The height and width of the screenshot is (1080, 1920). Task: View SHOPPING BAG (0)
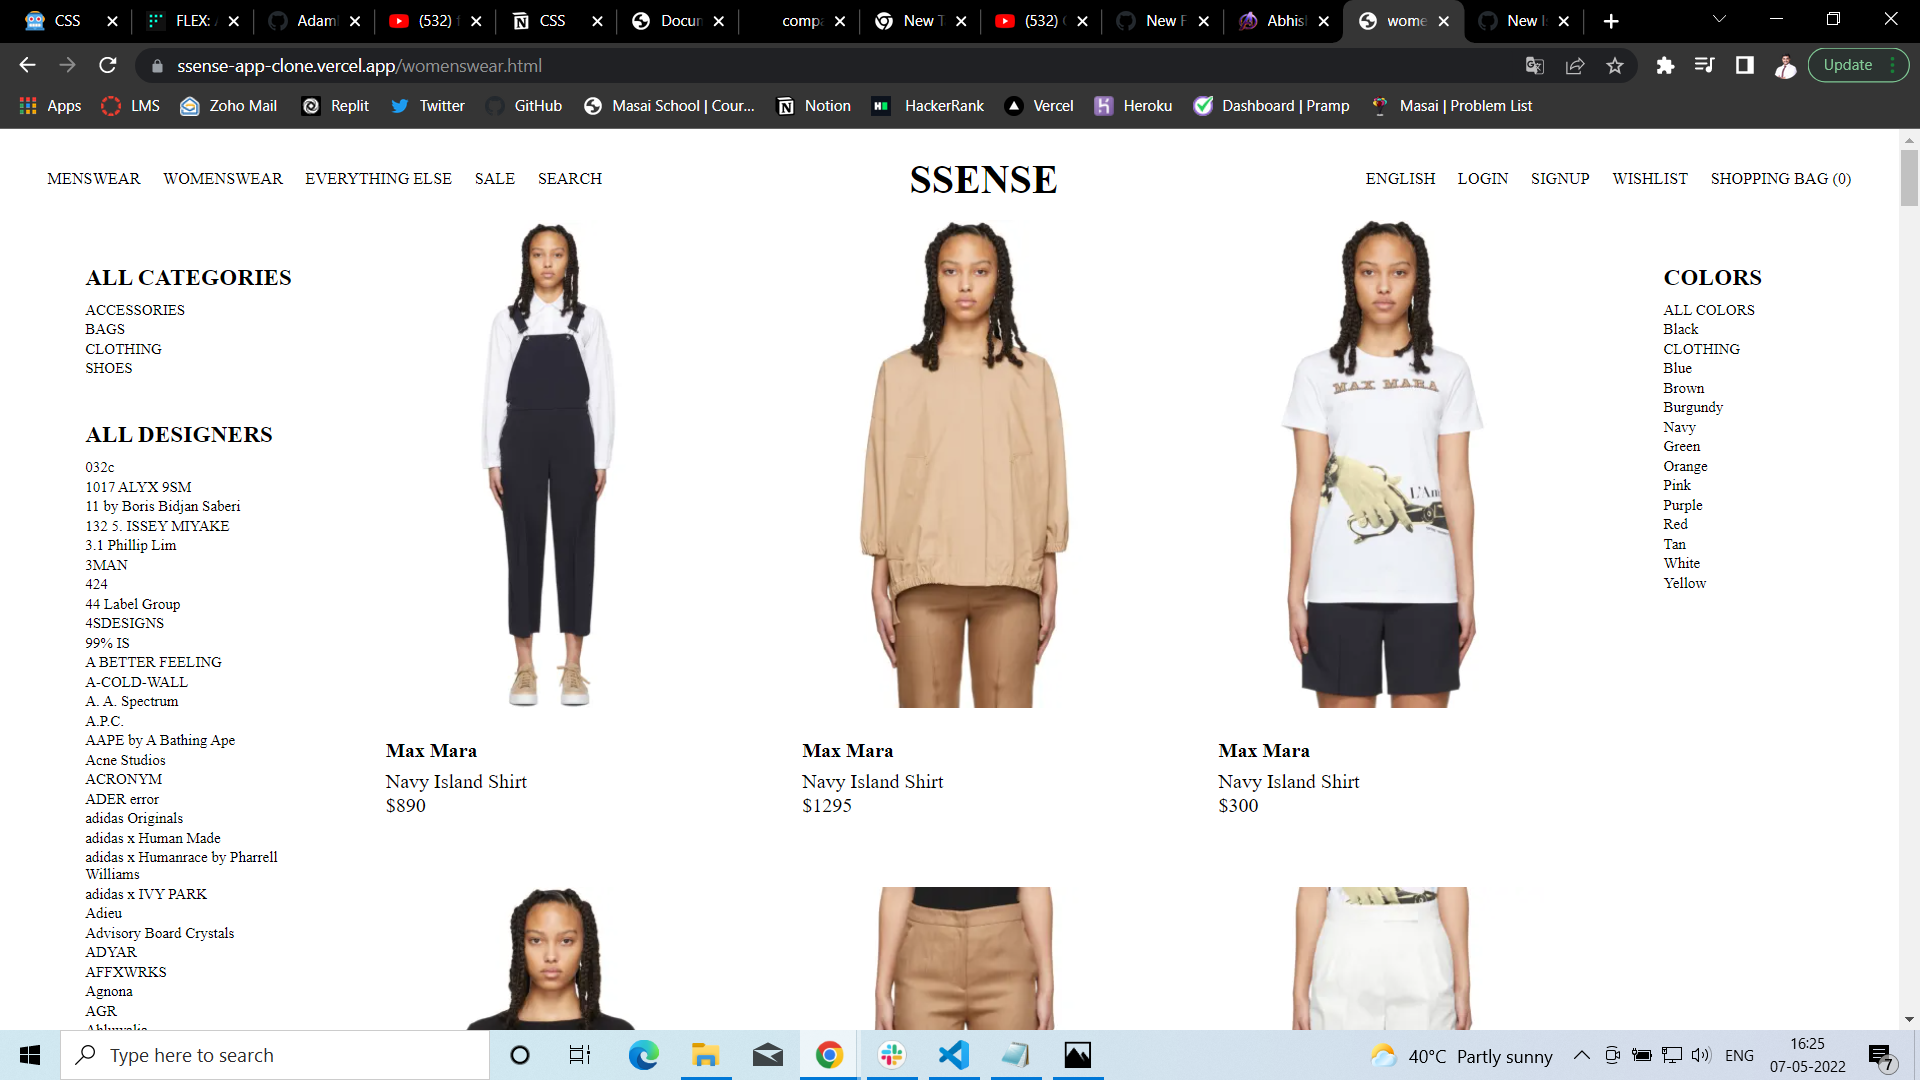click(1780, 179)
